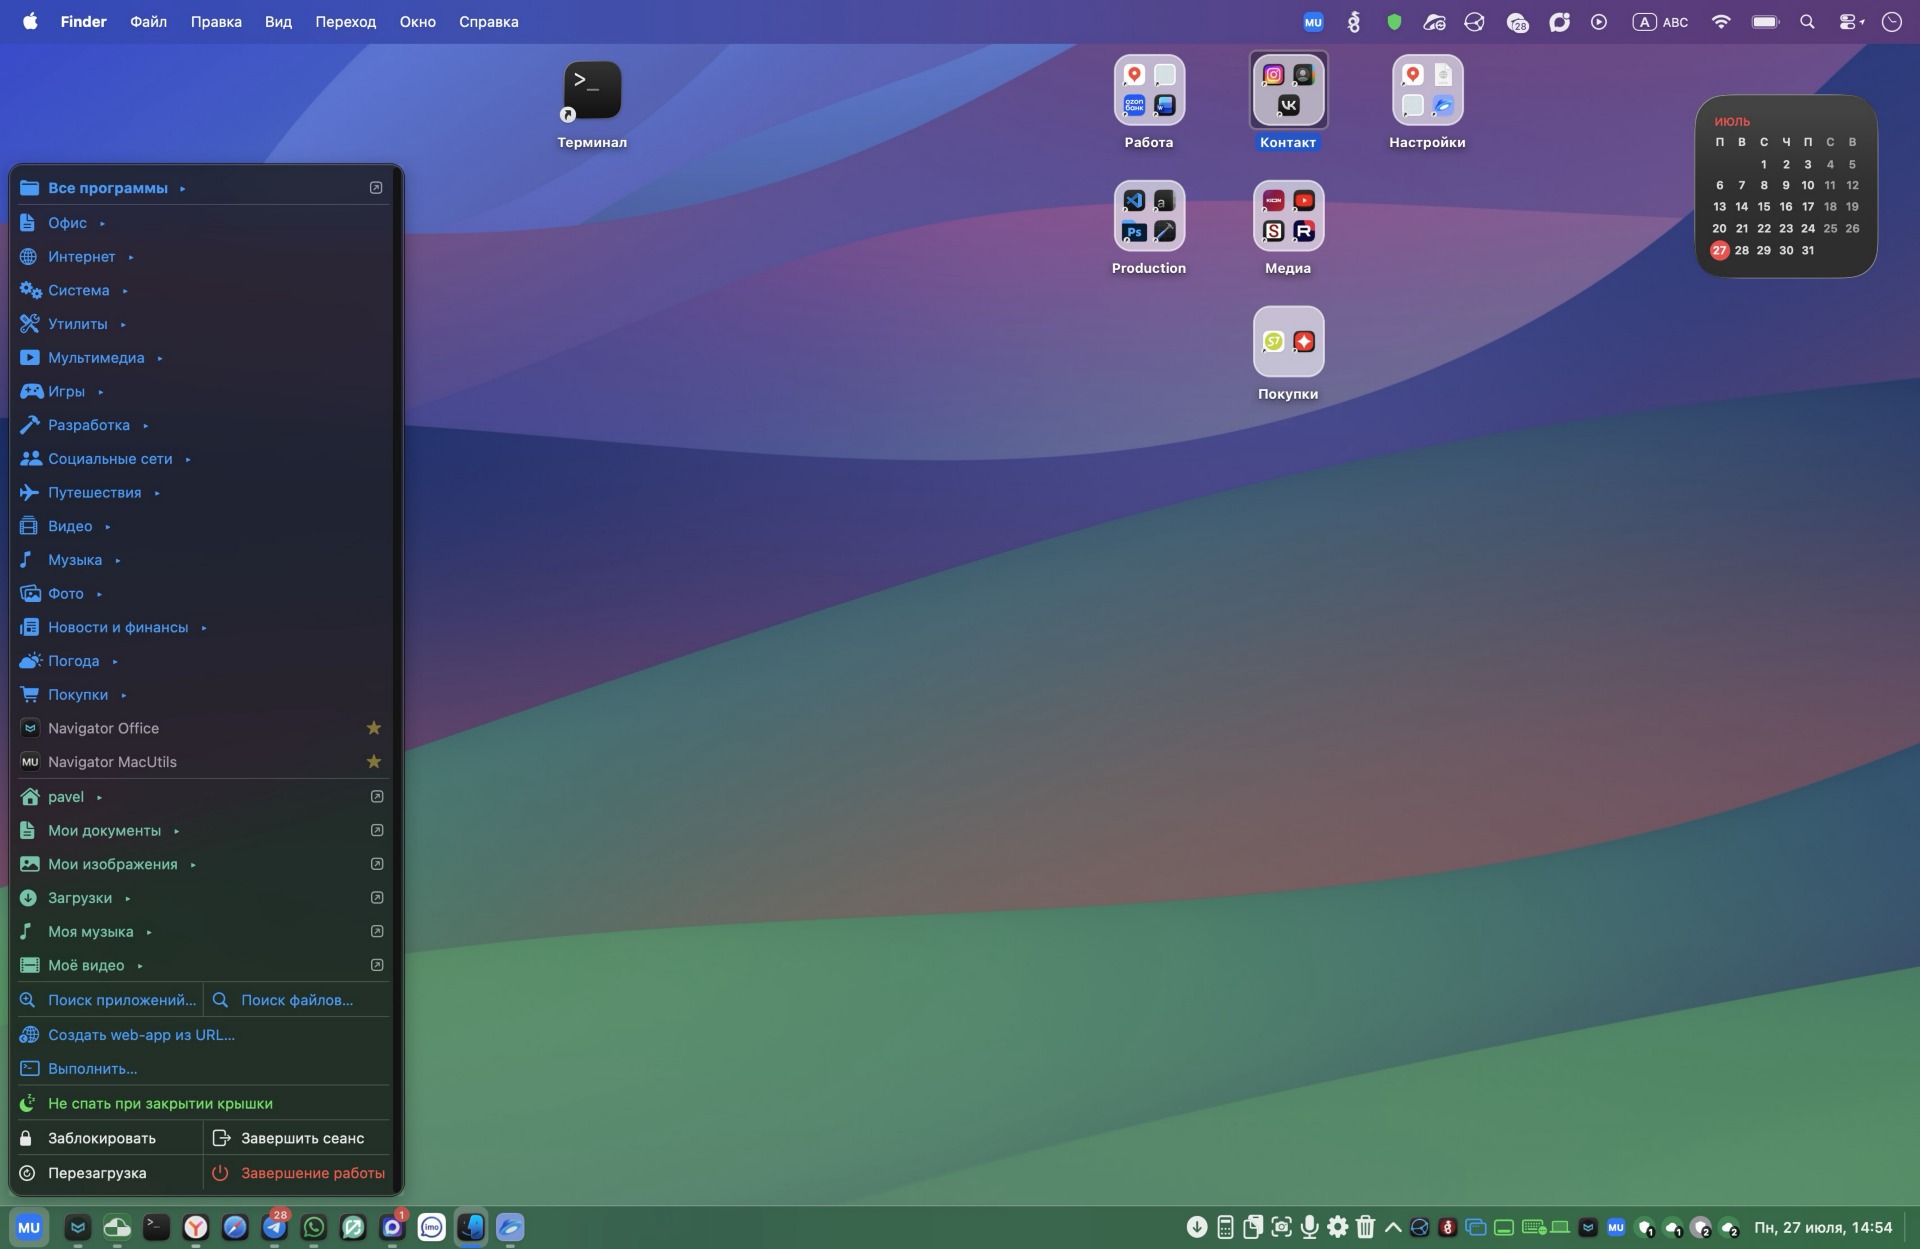Open the microphone icon in the tray
This screenshot has height=1249, width=1920.
point(1309,1227)
